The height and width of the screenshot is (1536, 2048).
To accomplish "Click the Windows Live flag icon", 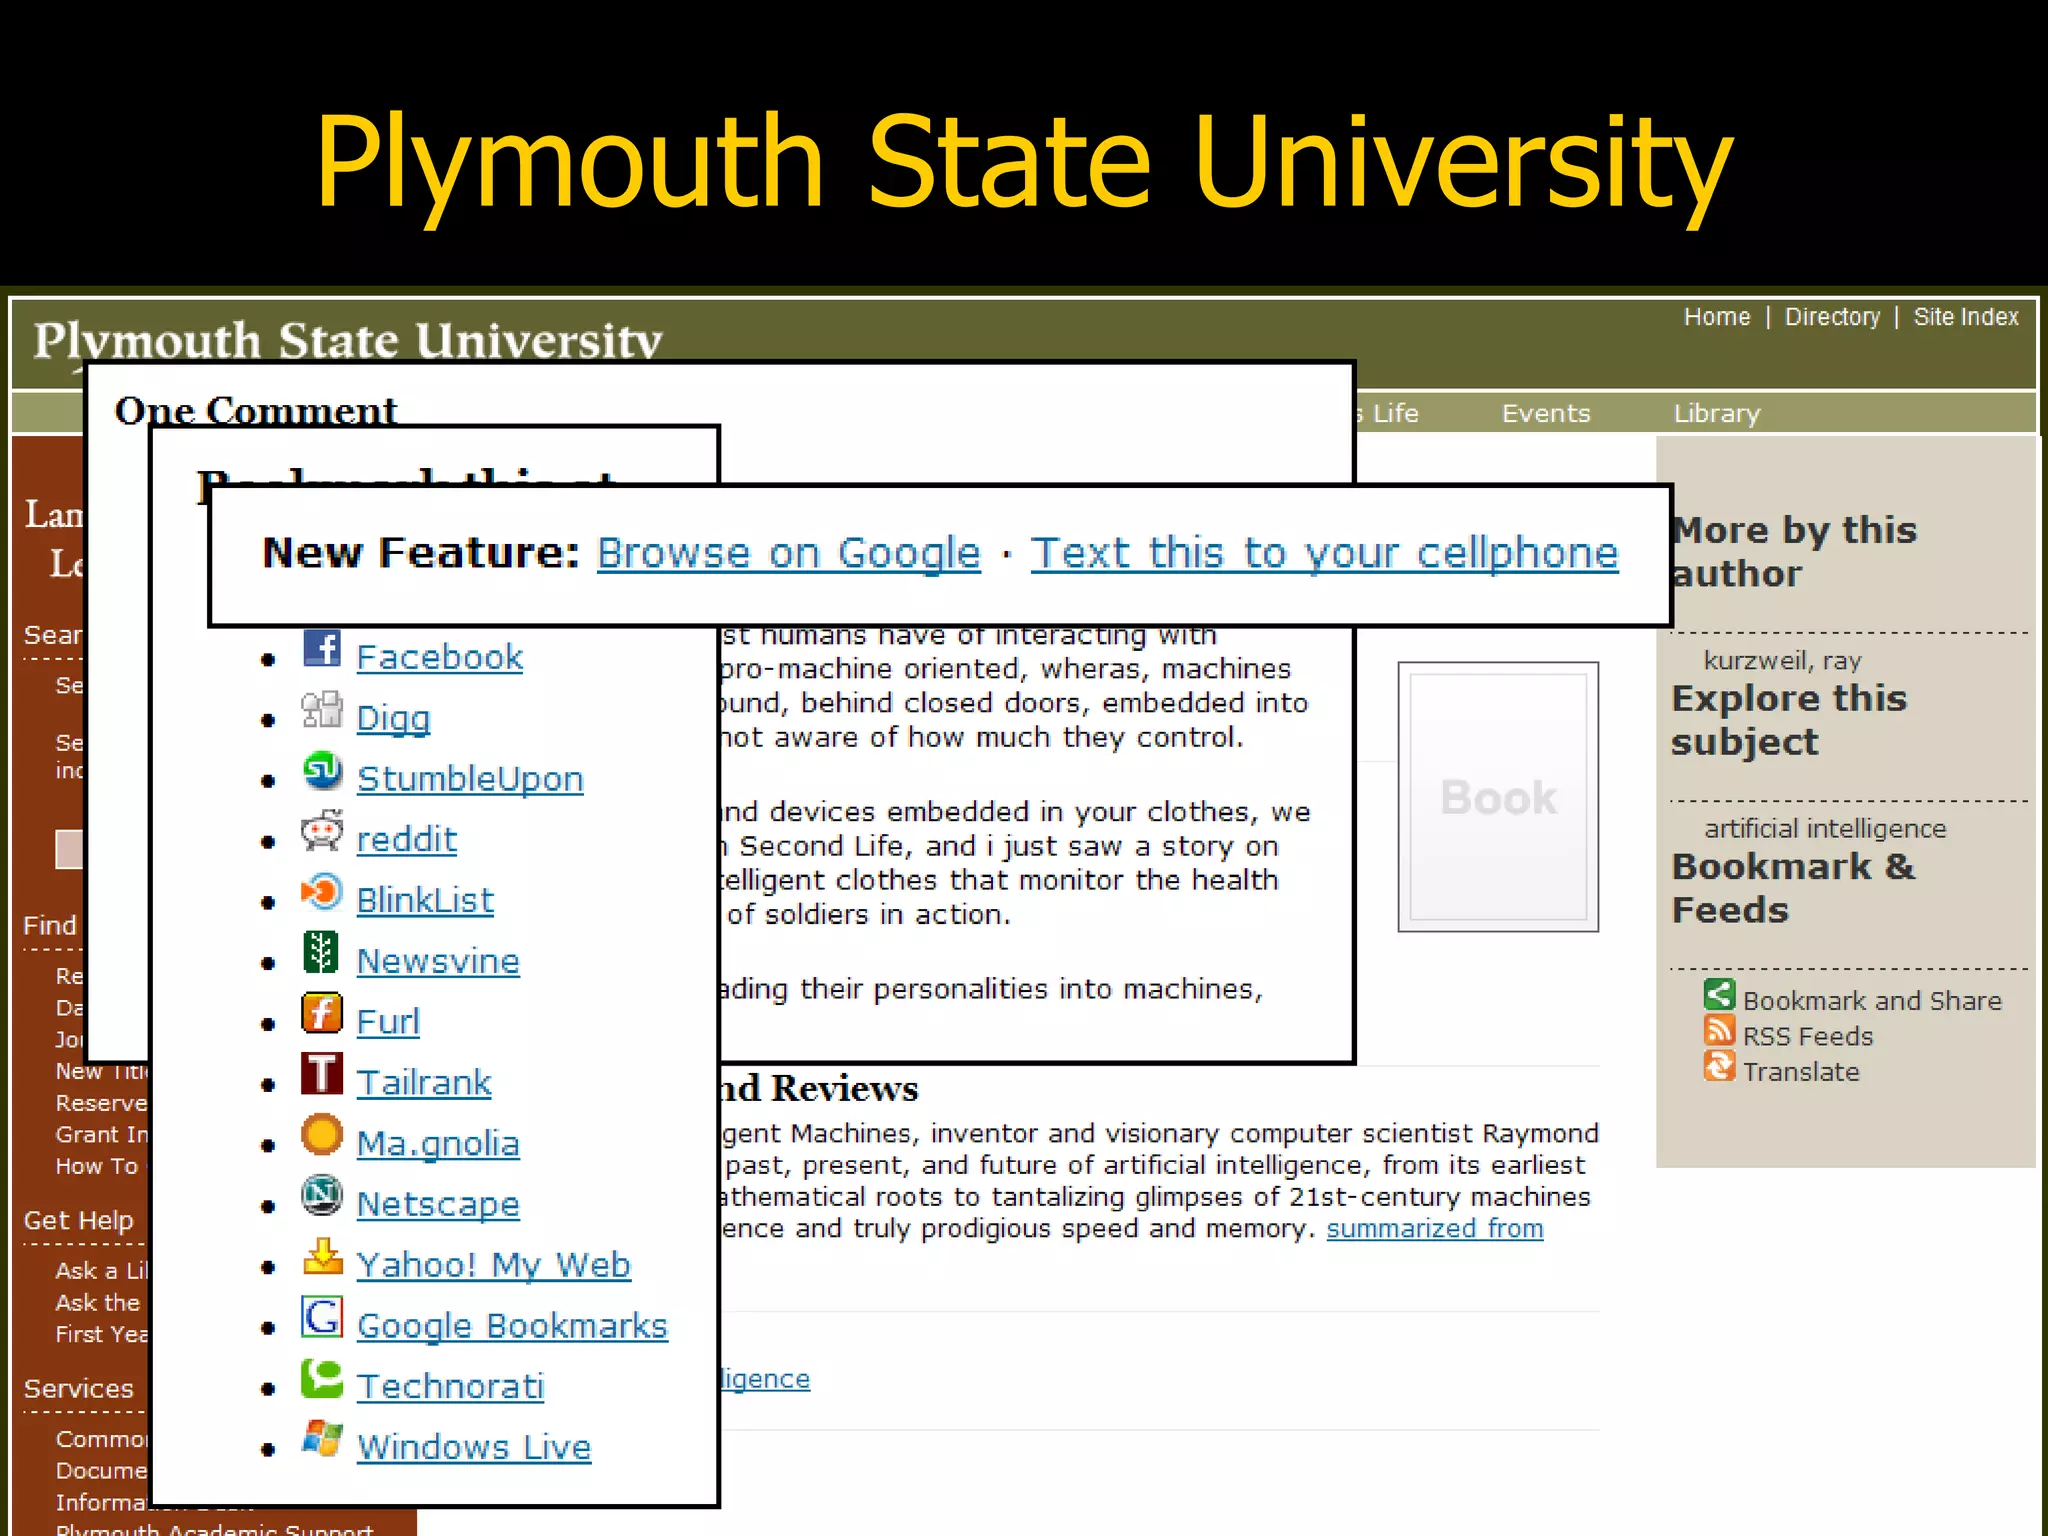I will click(x=322, y=1439).
